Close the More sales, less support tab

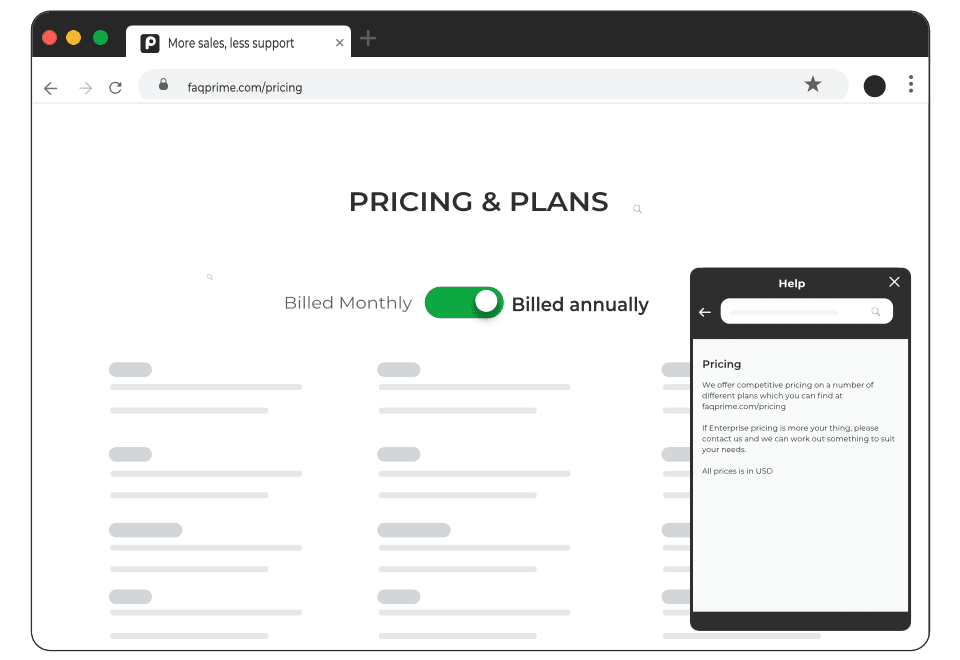click(339, 43)
